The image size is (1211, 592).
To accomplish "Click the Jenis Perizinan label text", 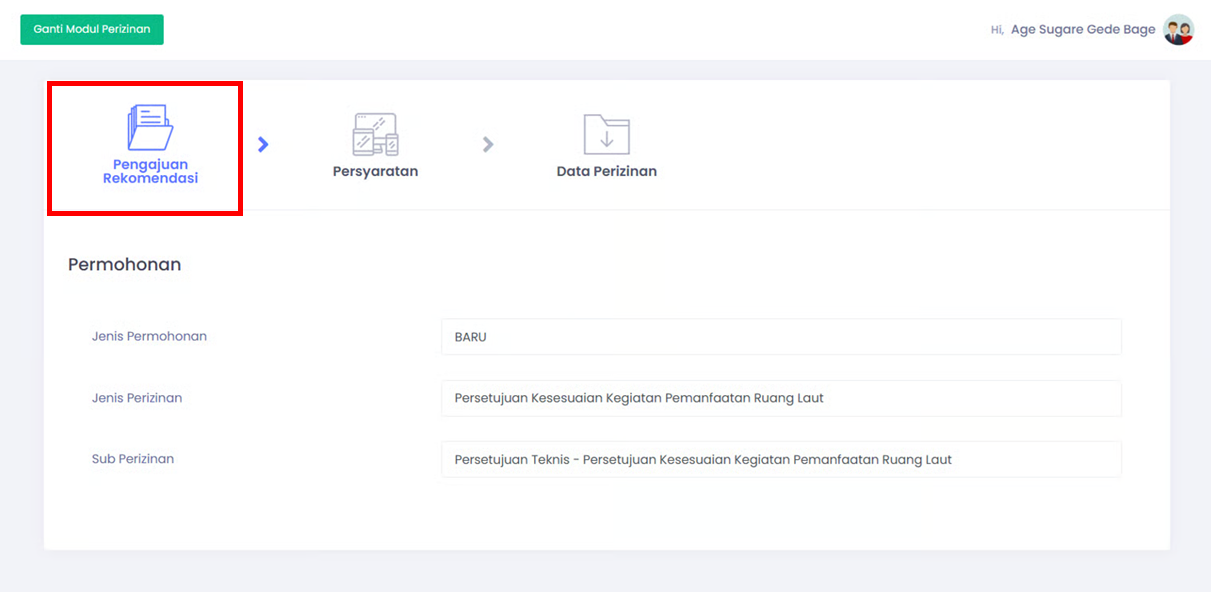I will click(x=137, y=398).
